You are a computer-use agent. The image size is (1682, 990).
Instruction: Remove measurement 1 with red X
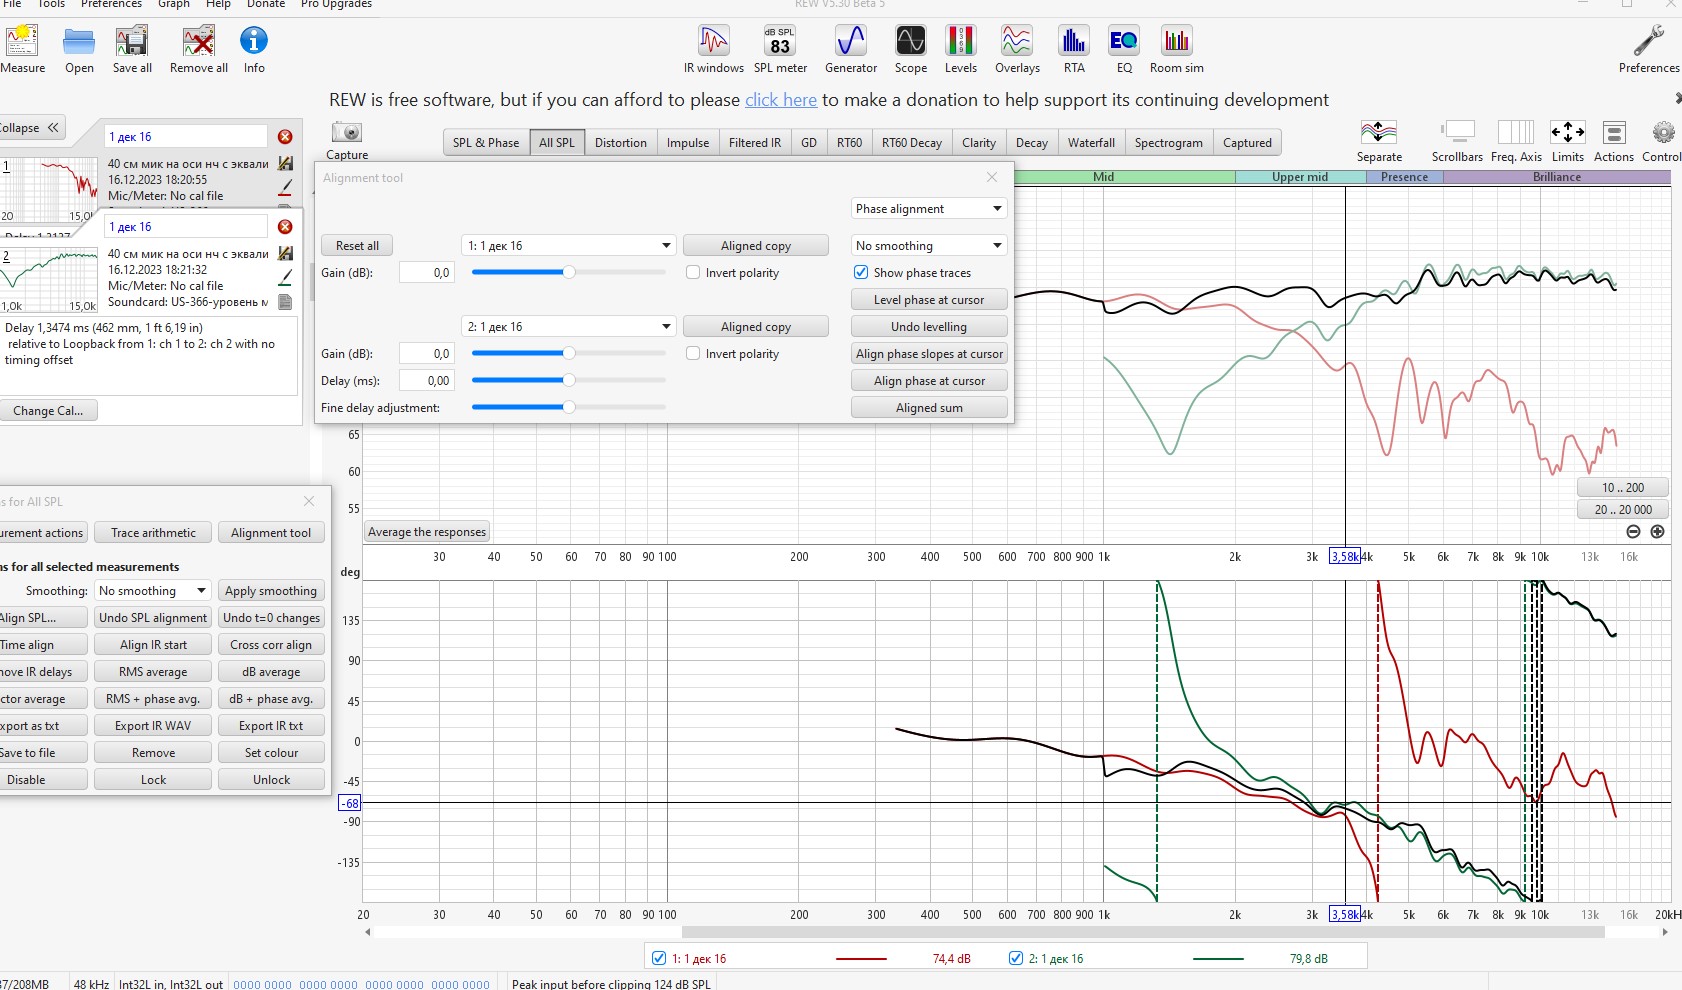[x=285, y=137]
